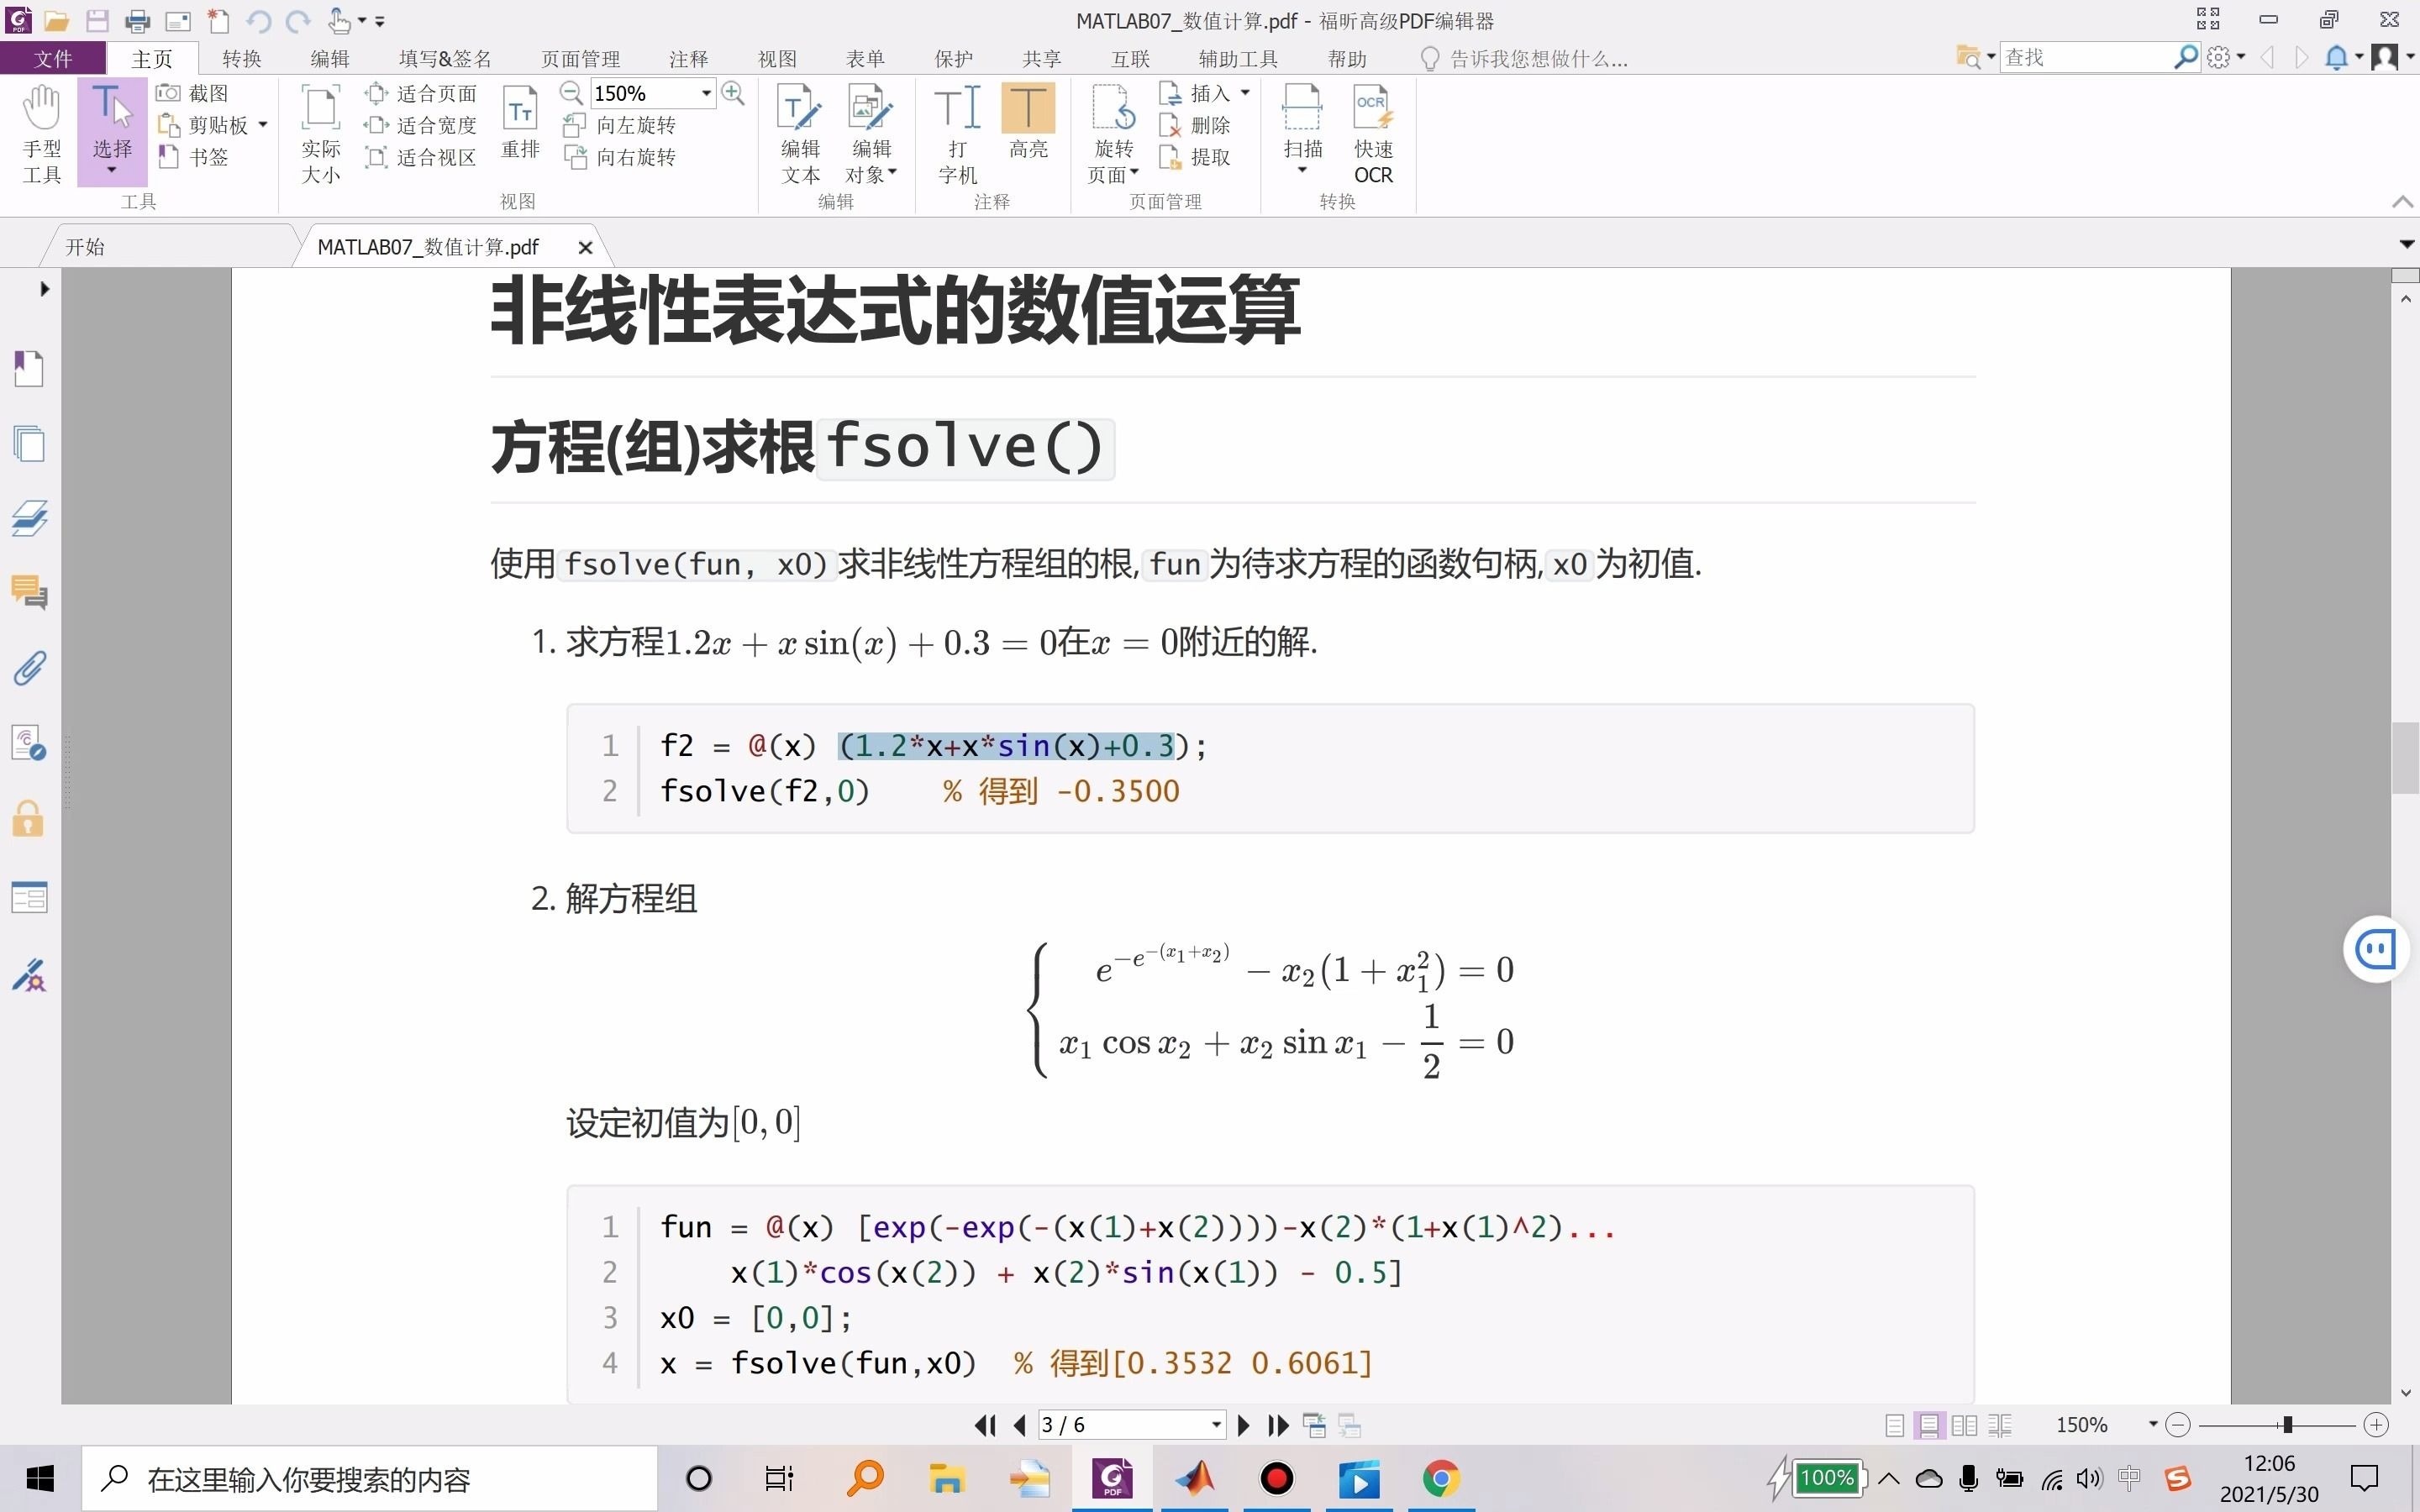Switch to the 开始 document tab
2420x1512 pixels.
pos(86,247)
